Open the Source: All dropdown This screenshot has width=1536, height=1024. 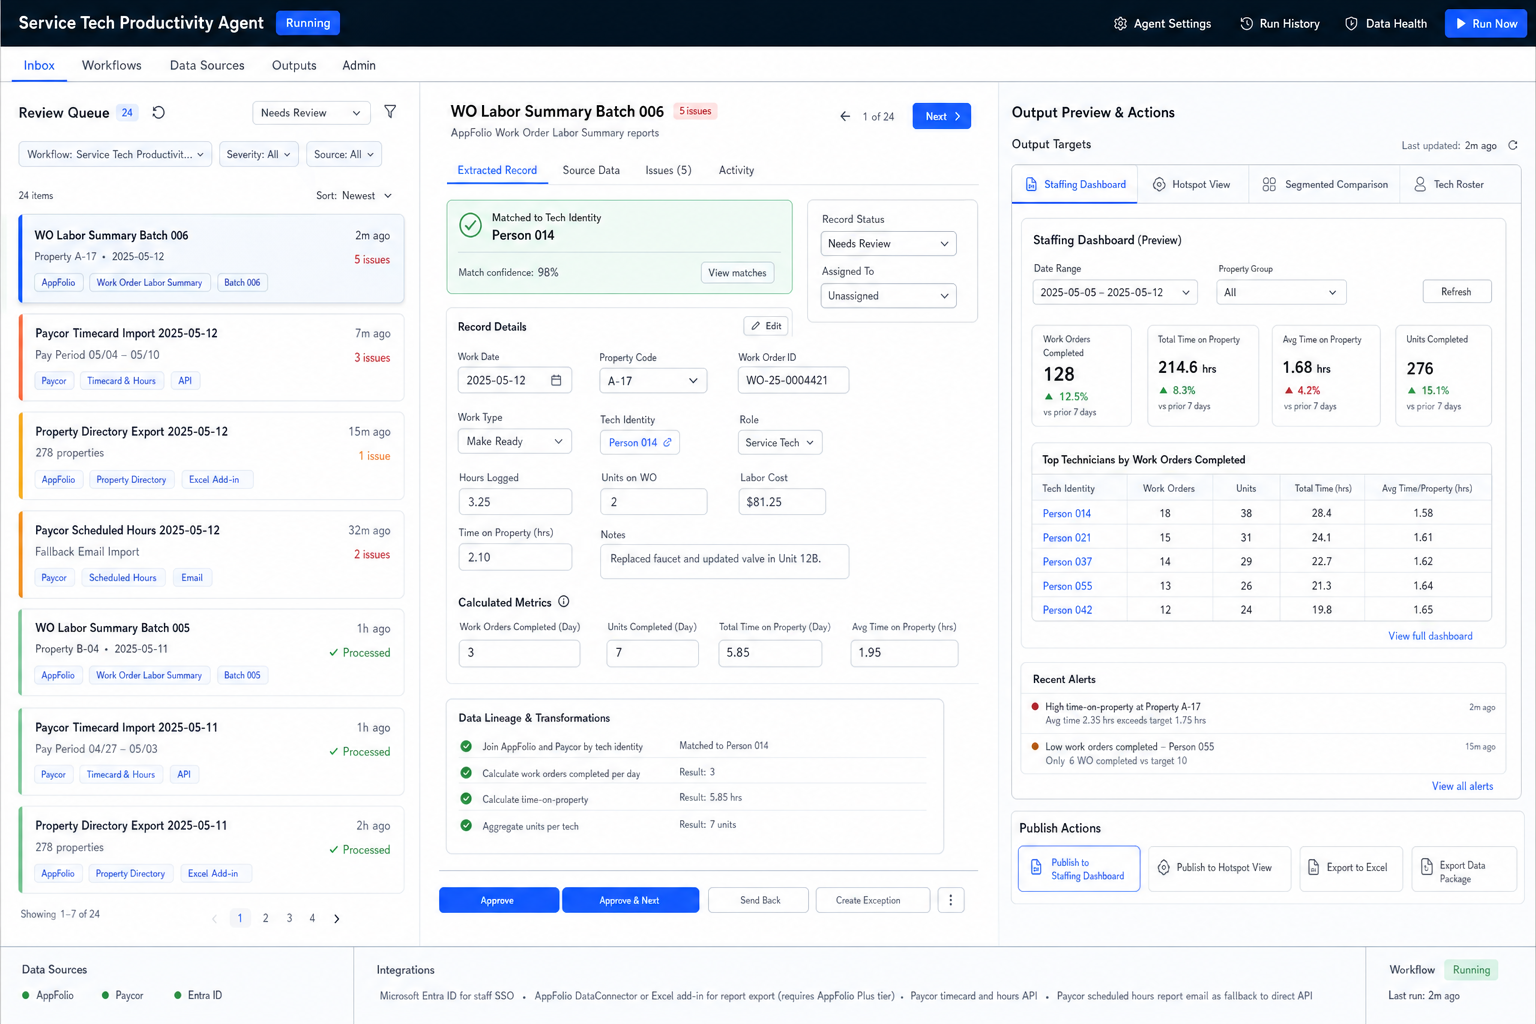343,155
